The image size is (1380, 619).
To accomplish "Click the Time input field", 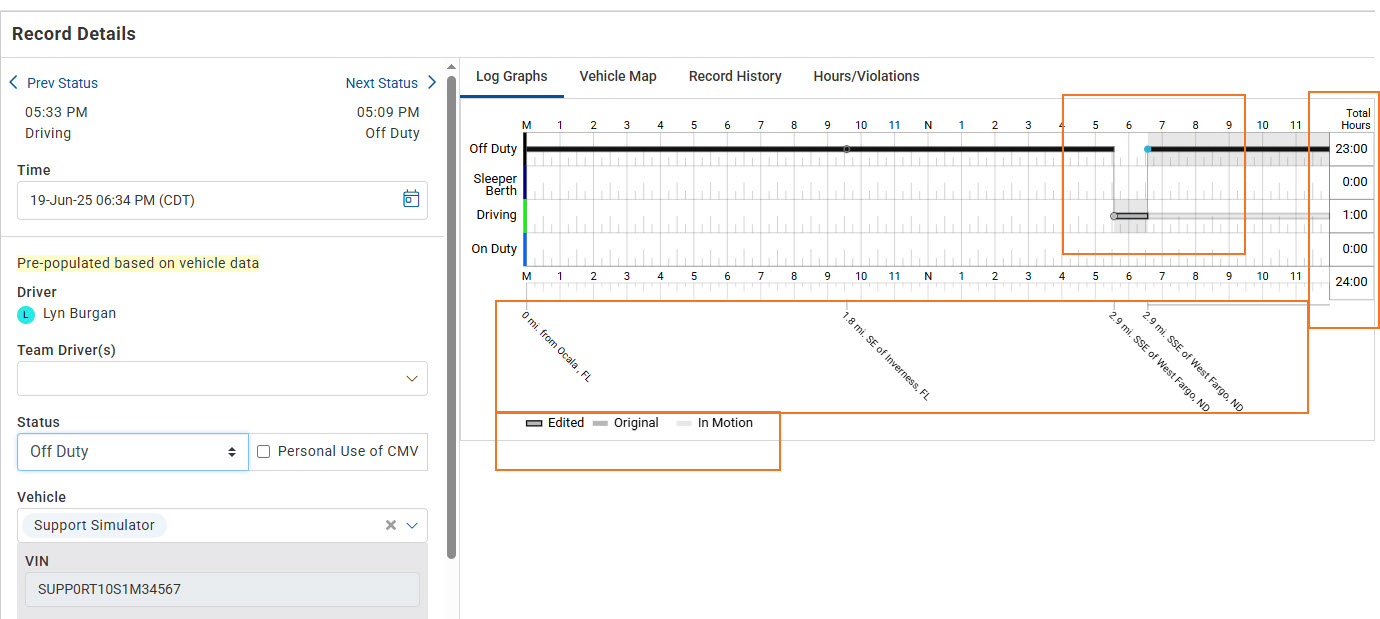I will pos(222,200).
